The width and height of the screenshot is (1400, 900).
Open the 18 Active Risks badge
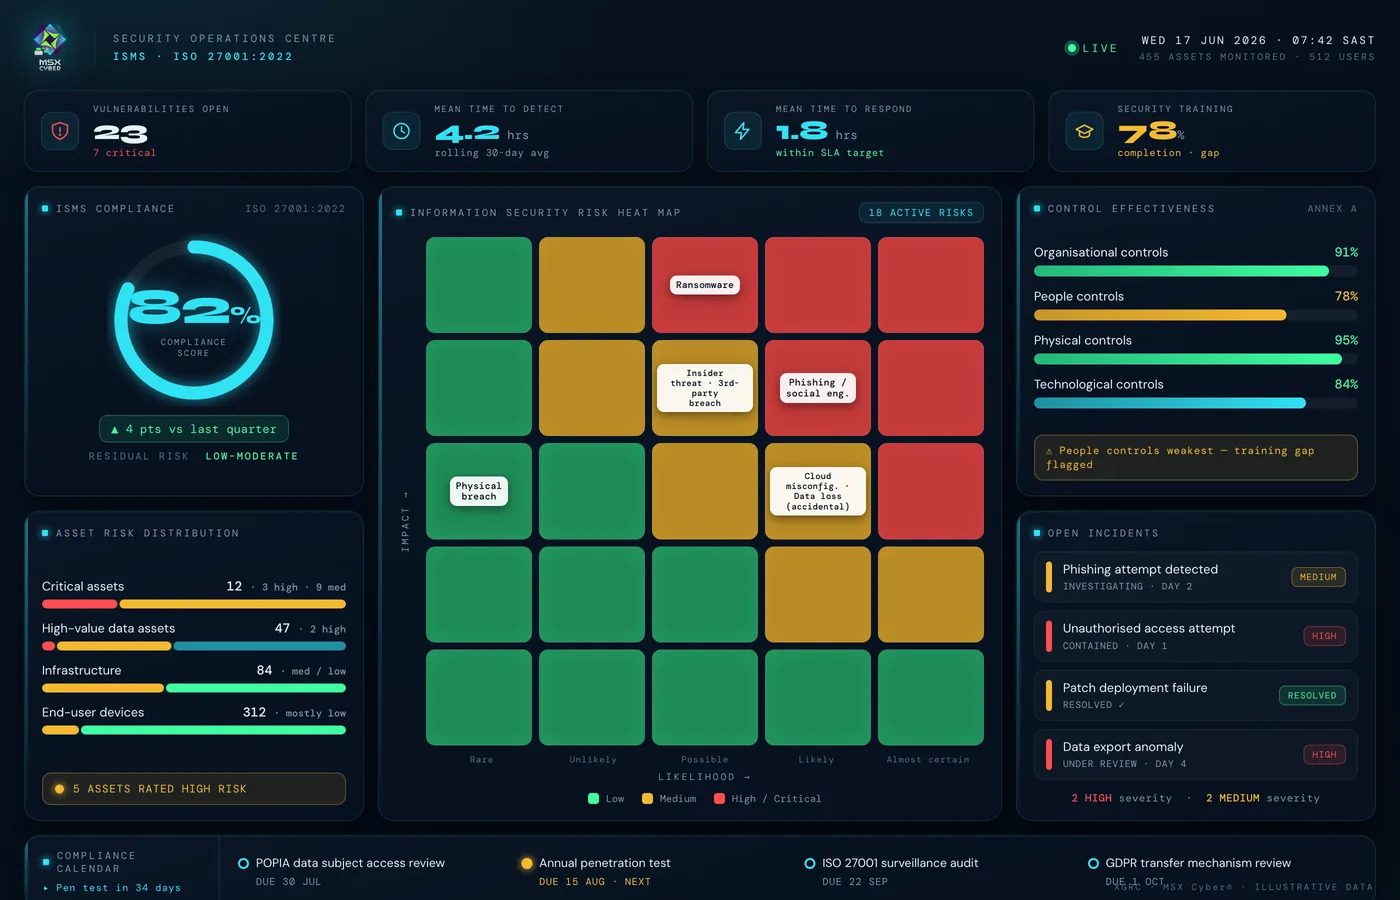pyautogui.click(x=921, y=212)
